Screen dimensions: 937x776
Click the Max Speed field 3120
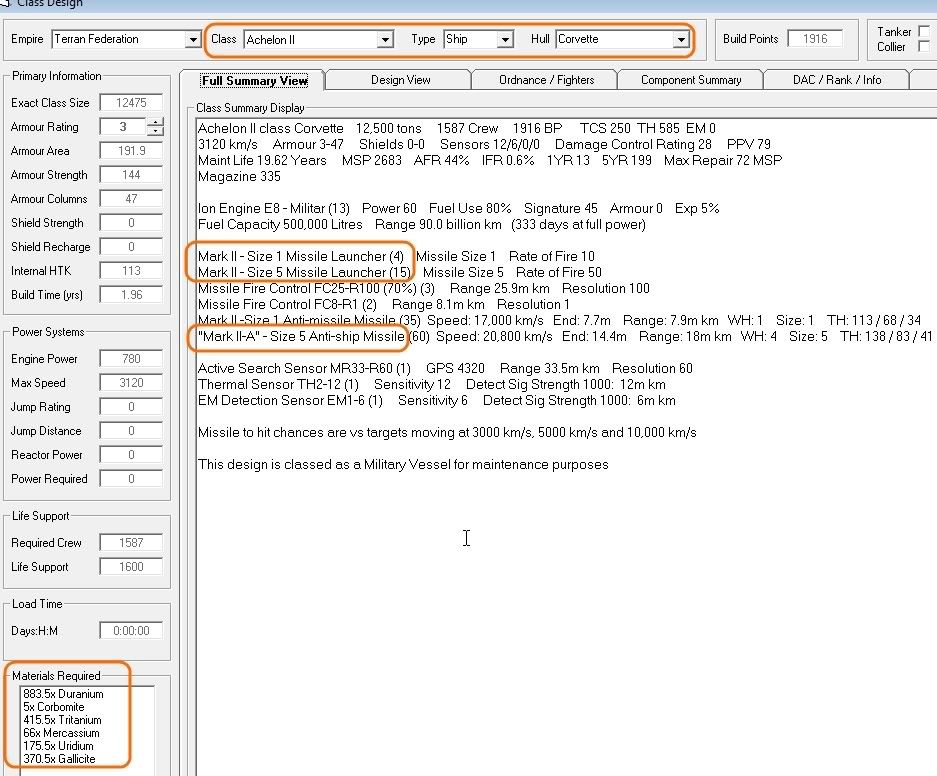click(131, 382)
